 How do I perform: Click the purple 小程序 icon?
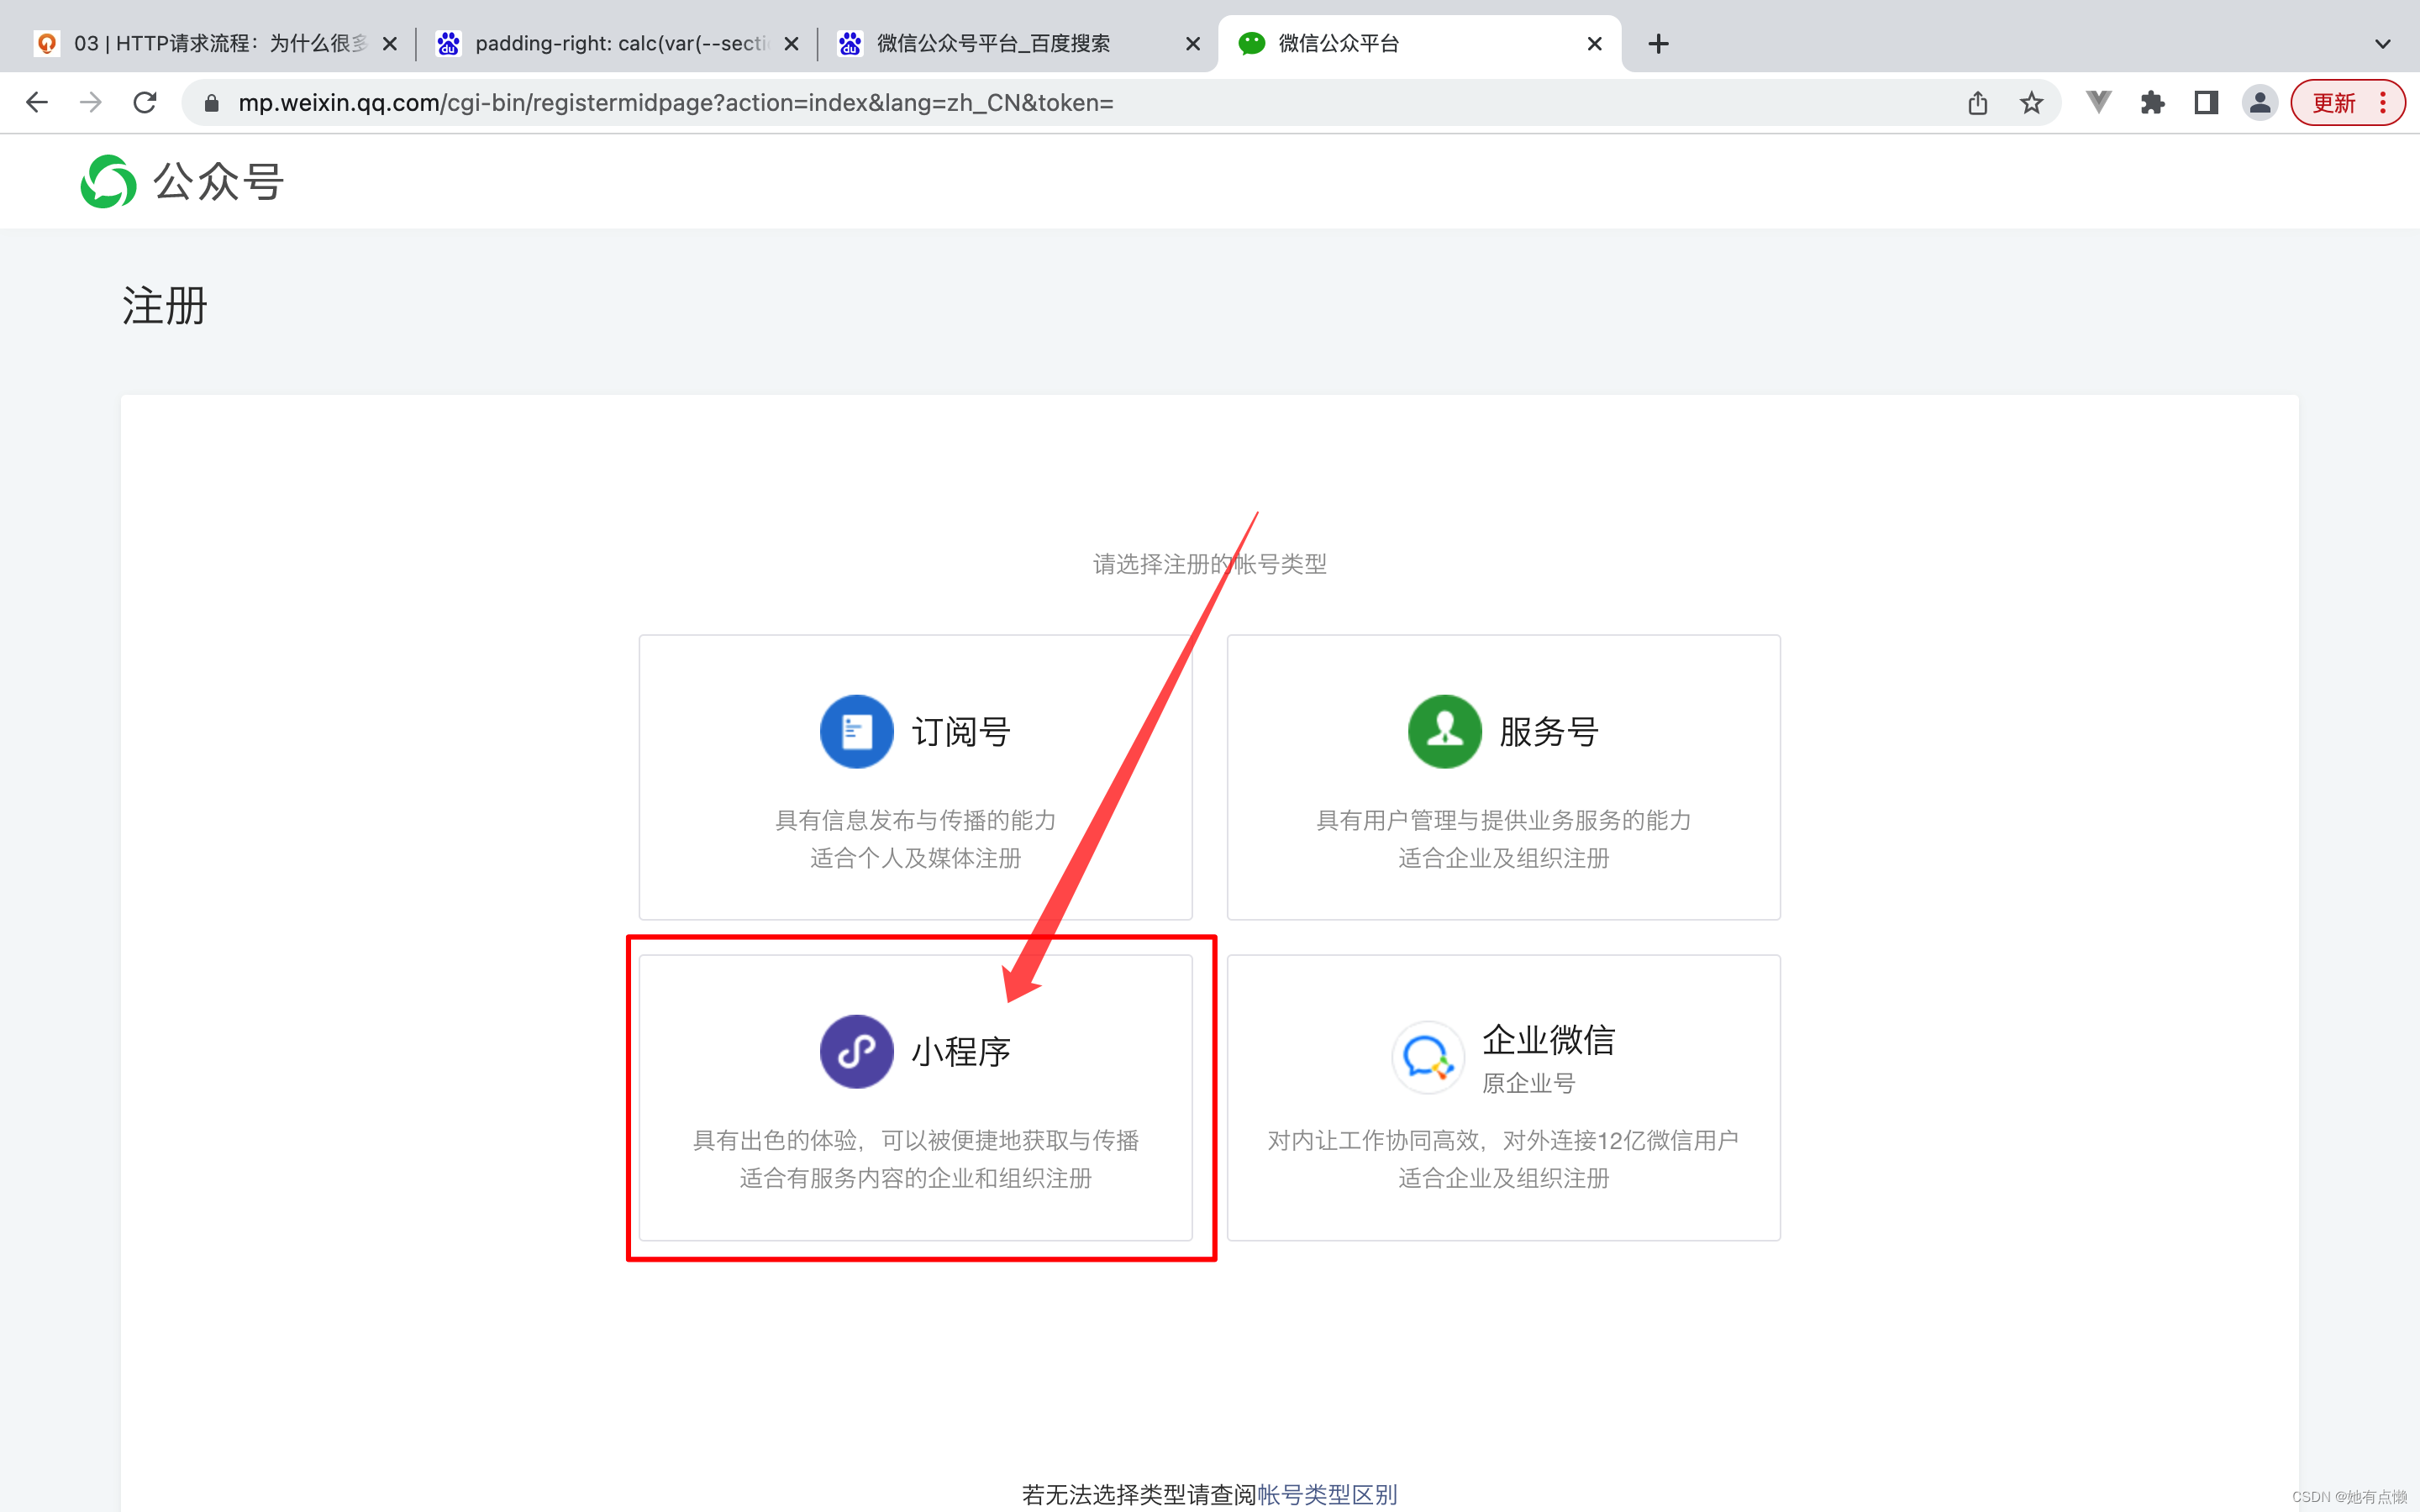(x=856, y=1052)
